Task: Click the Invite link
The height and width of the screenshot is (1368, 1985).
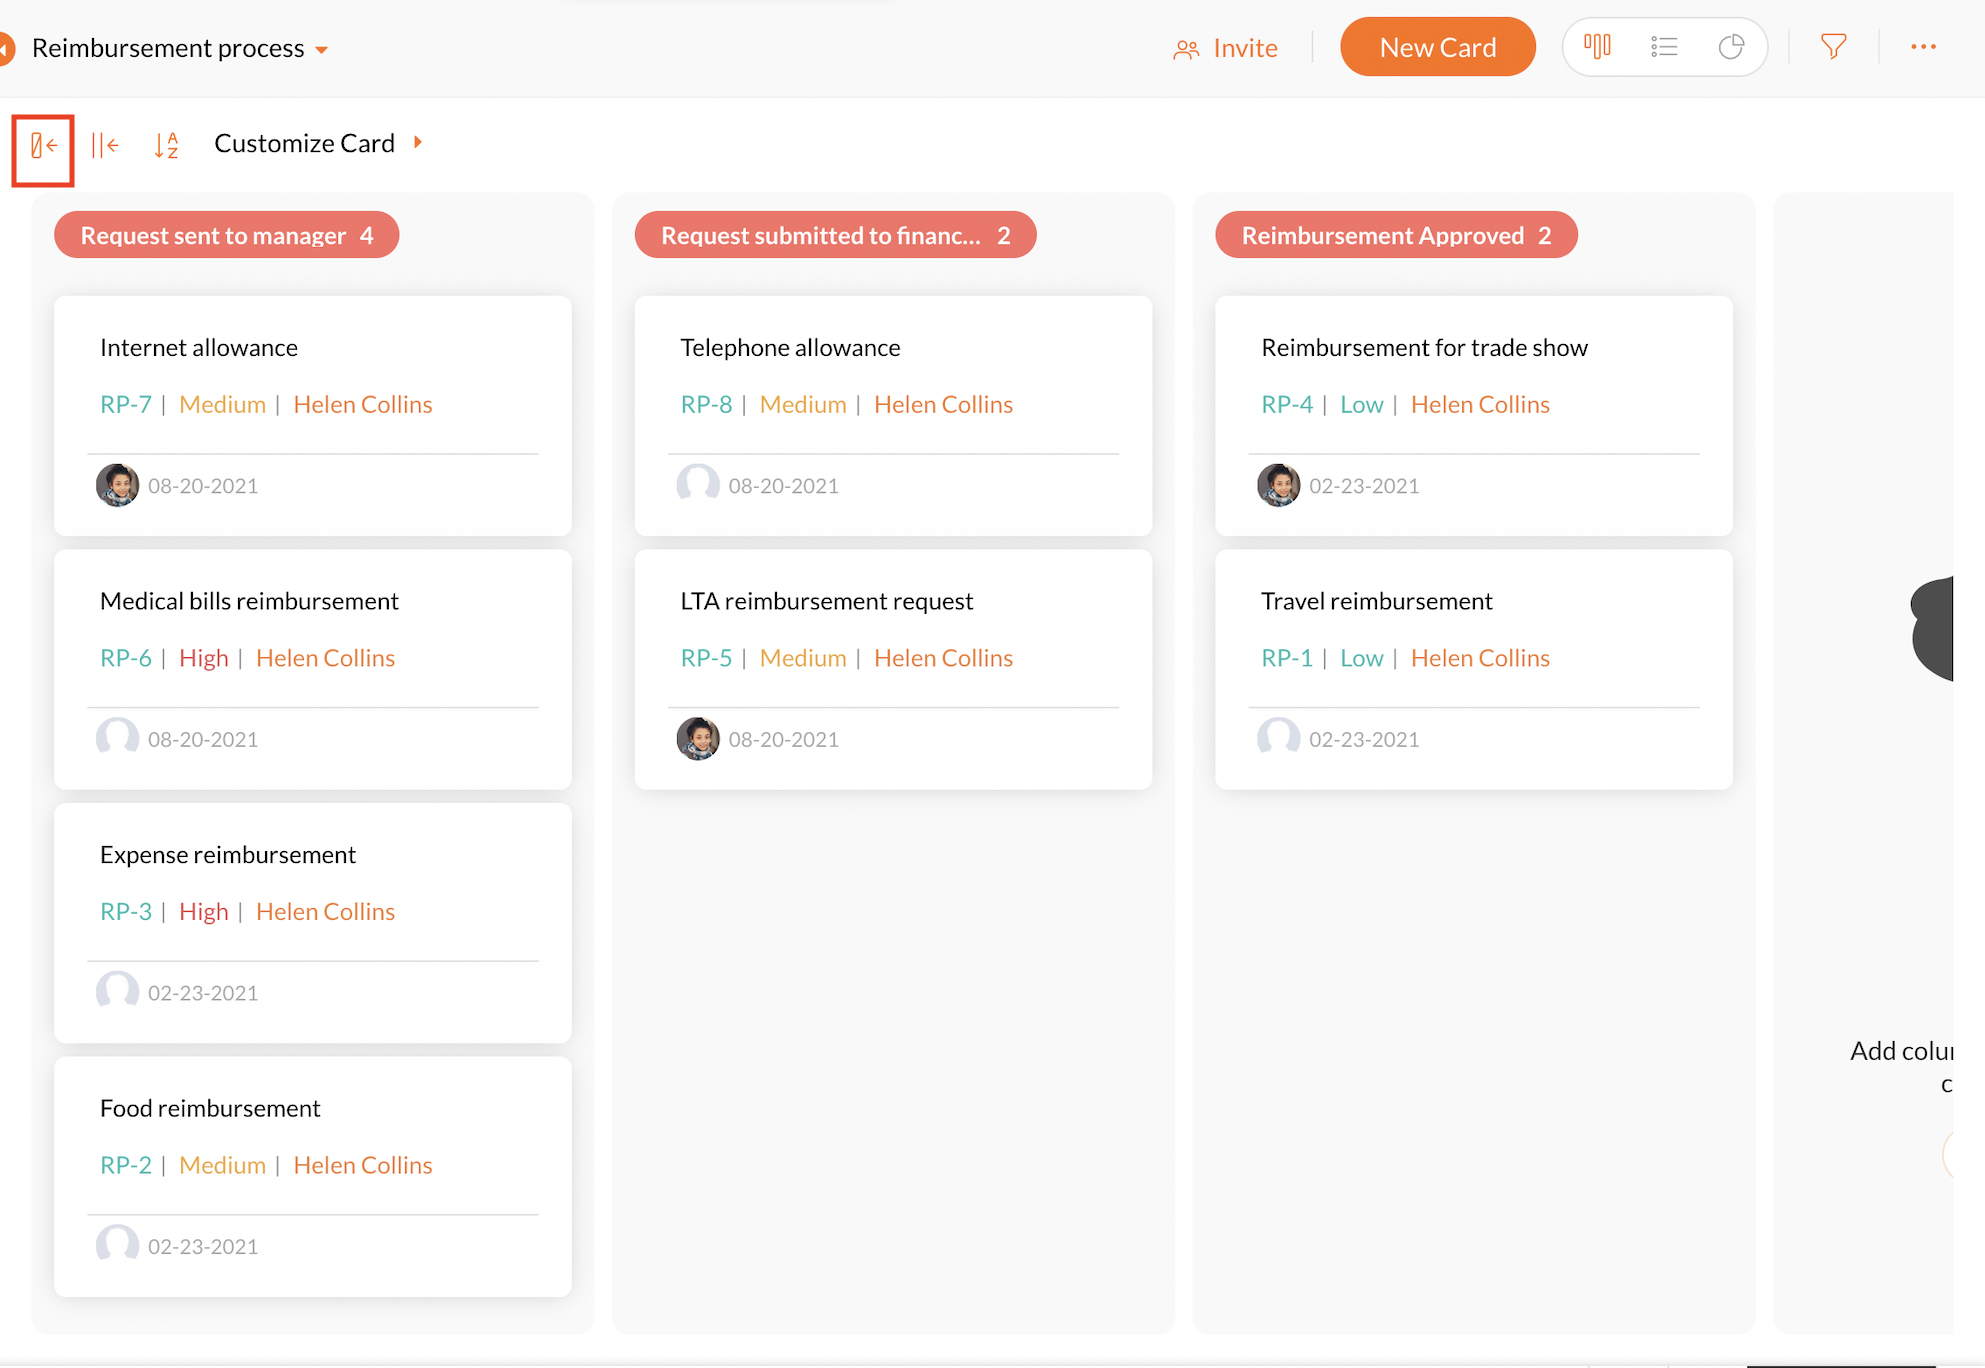Action: [x=1225, y=48]
